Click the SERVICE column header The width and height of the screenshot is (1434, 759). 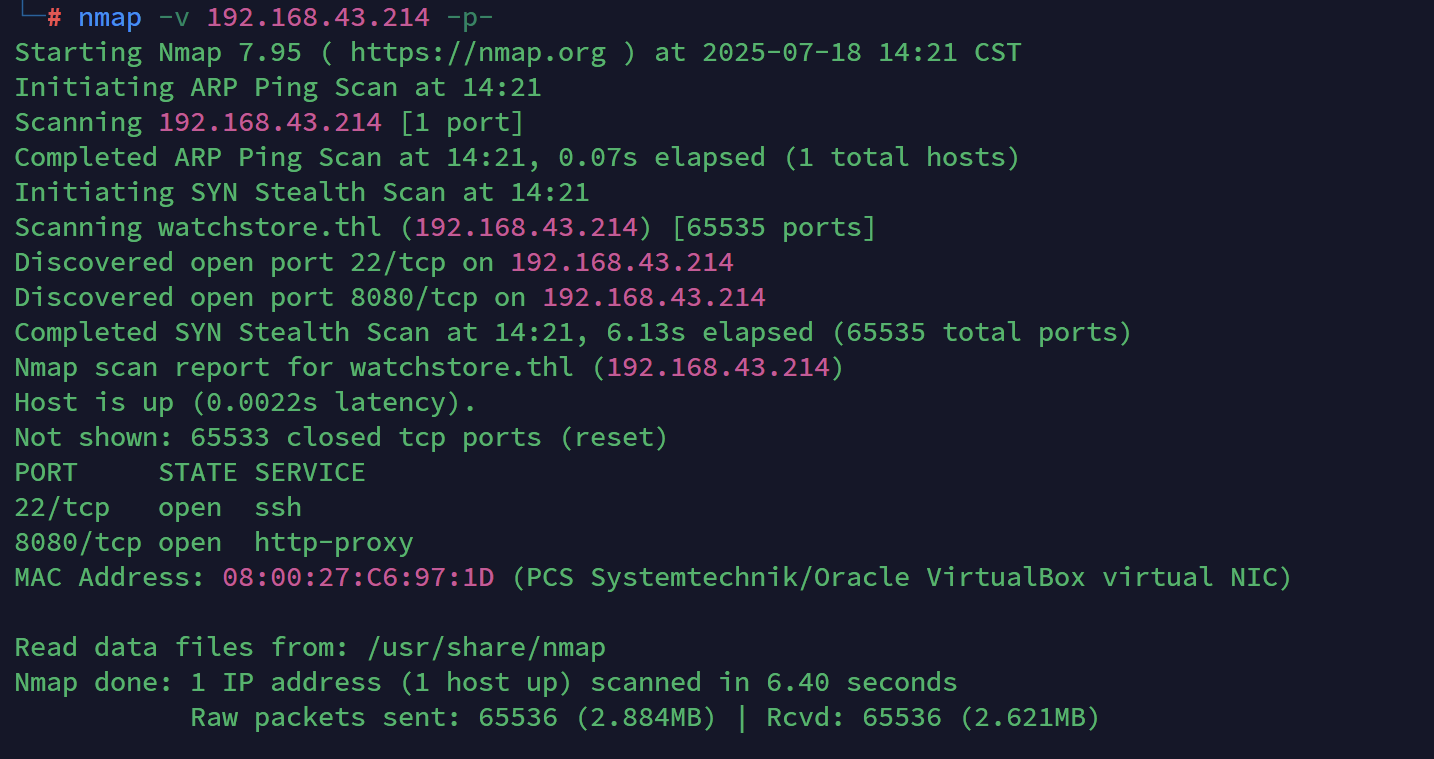tap(310, 472)
